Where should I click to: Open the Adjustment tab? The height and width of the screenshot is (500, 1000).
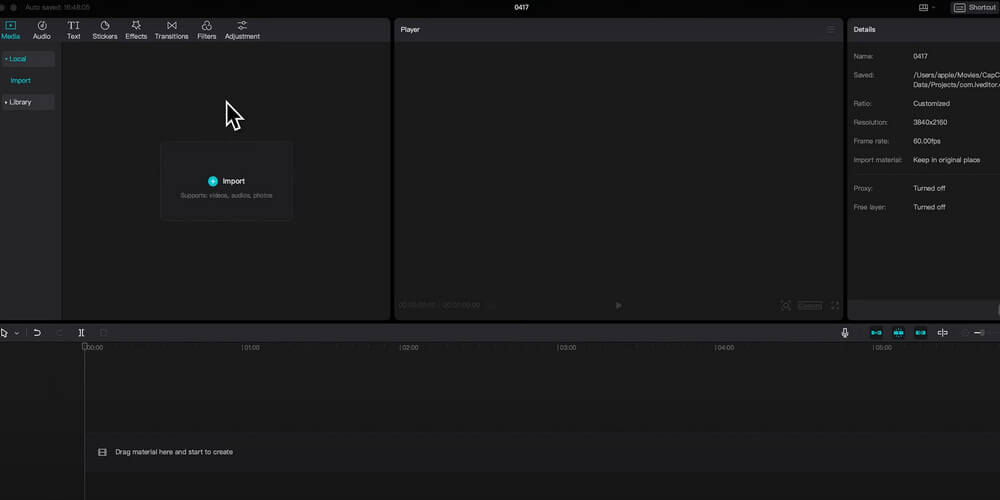[x=242, y=30]
